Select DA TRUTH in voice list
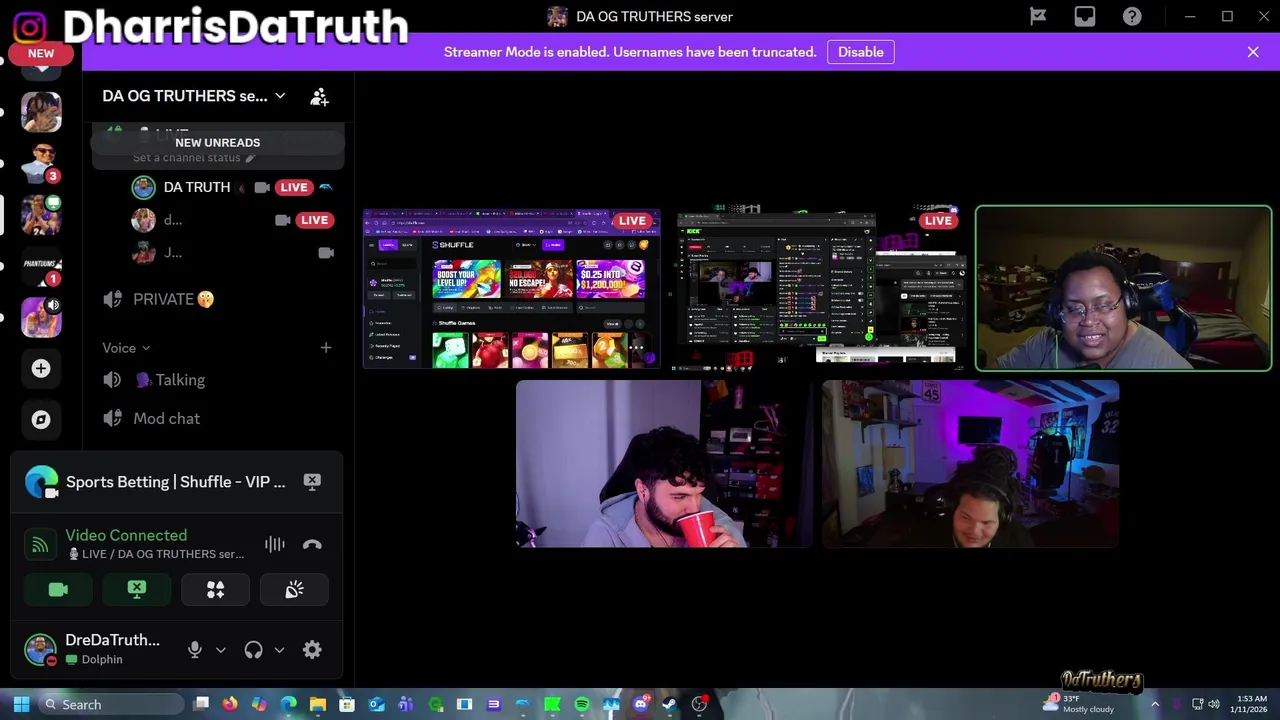The width and height of the screenshot is (1280, 720). pyautogui.click(x=196, y=187)
